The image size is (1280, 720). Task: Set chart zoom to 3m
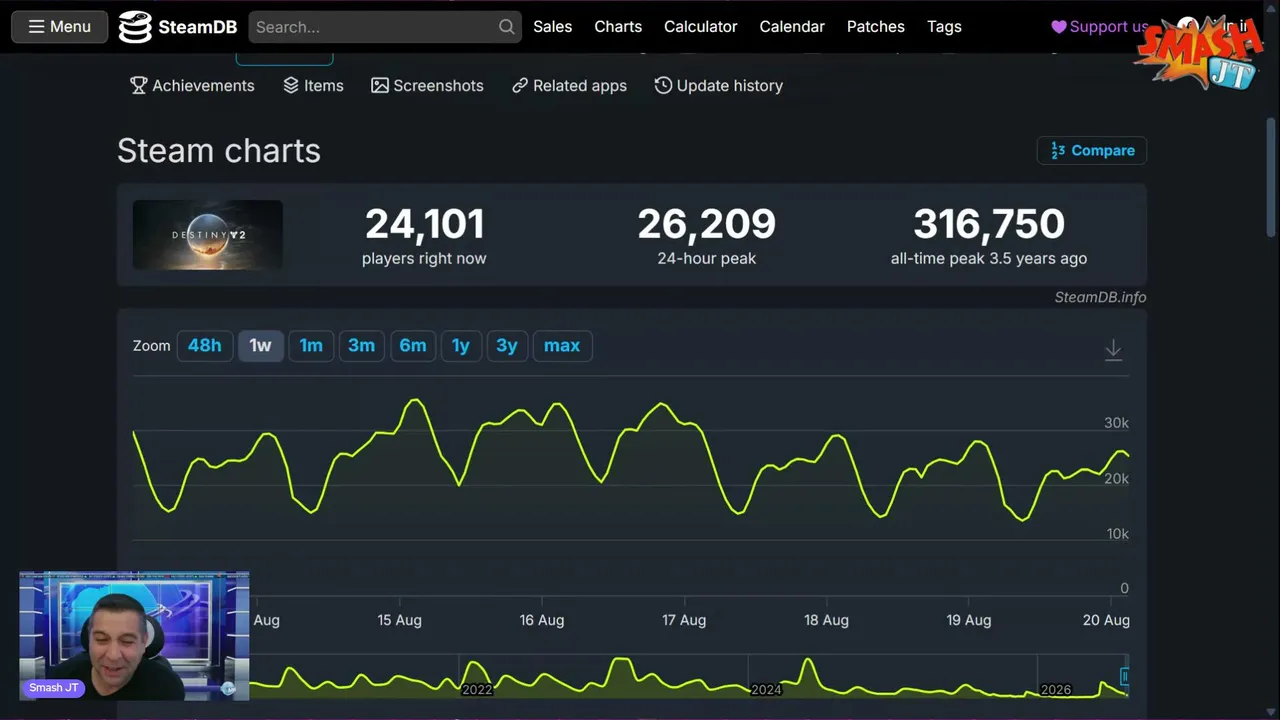361,346
